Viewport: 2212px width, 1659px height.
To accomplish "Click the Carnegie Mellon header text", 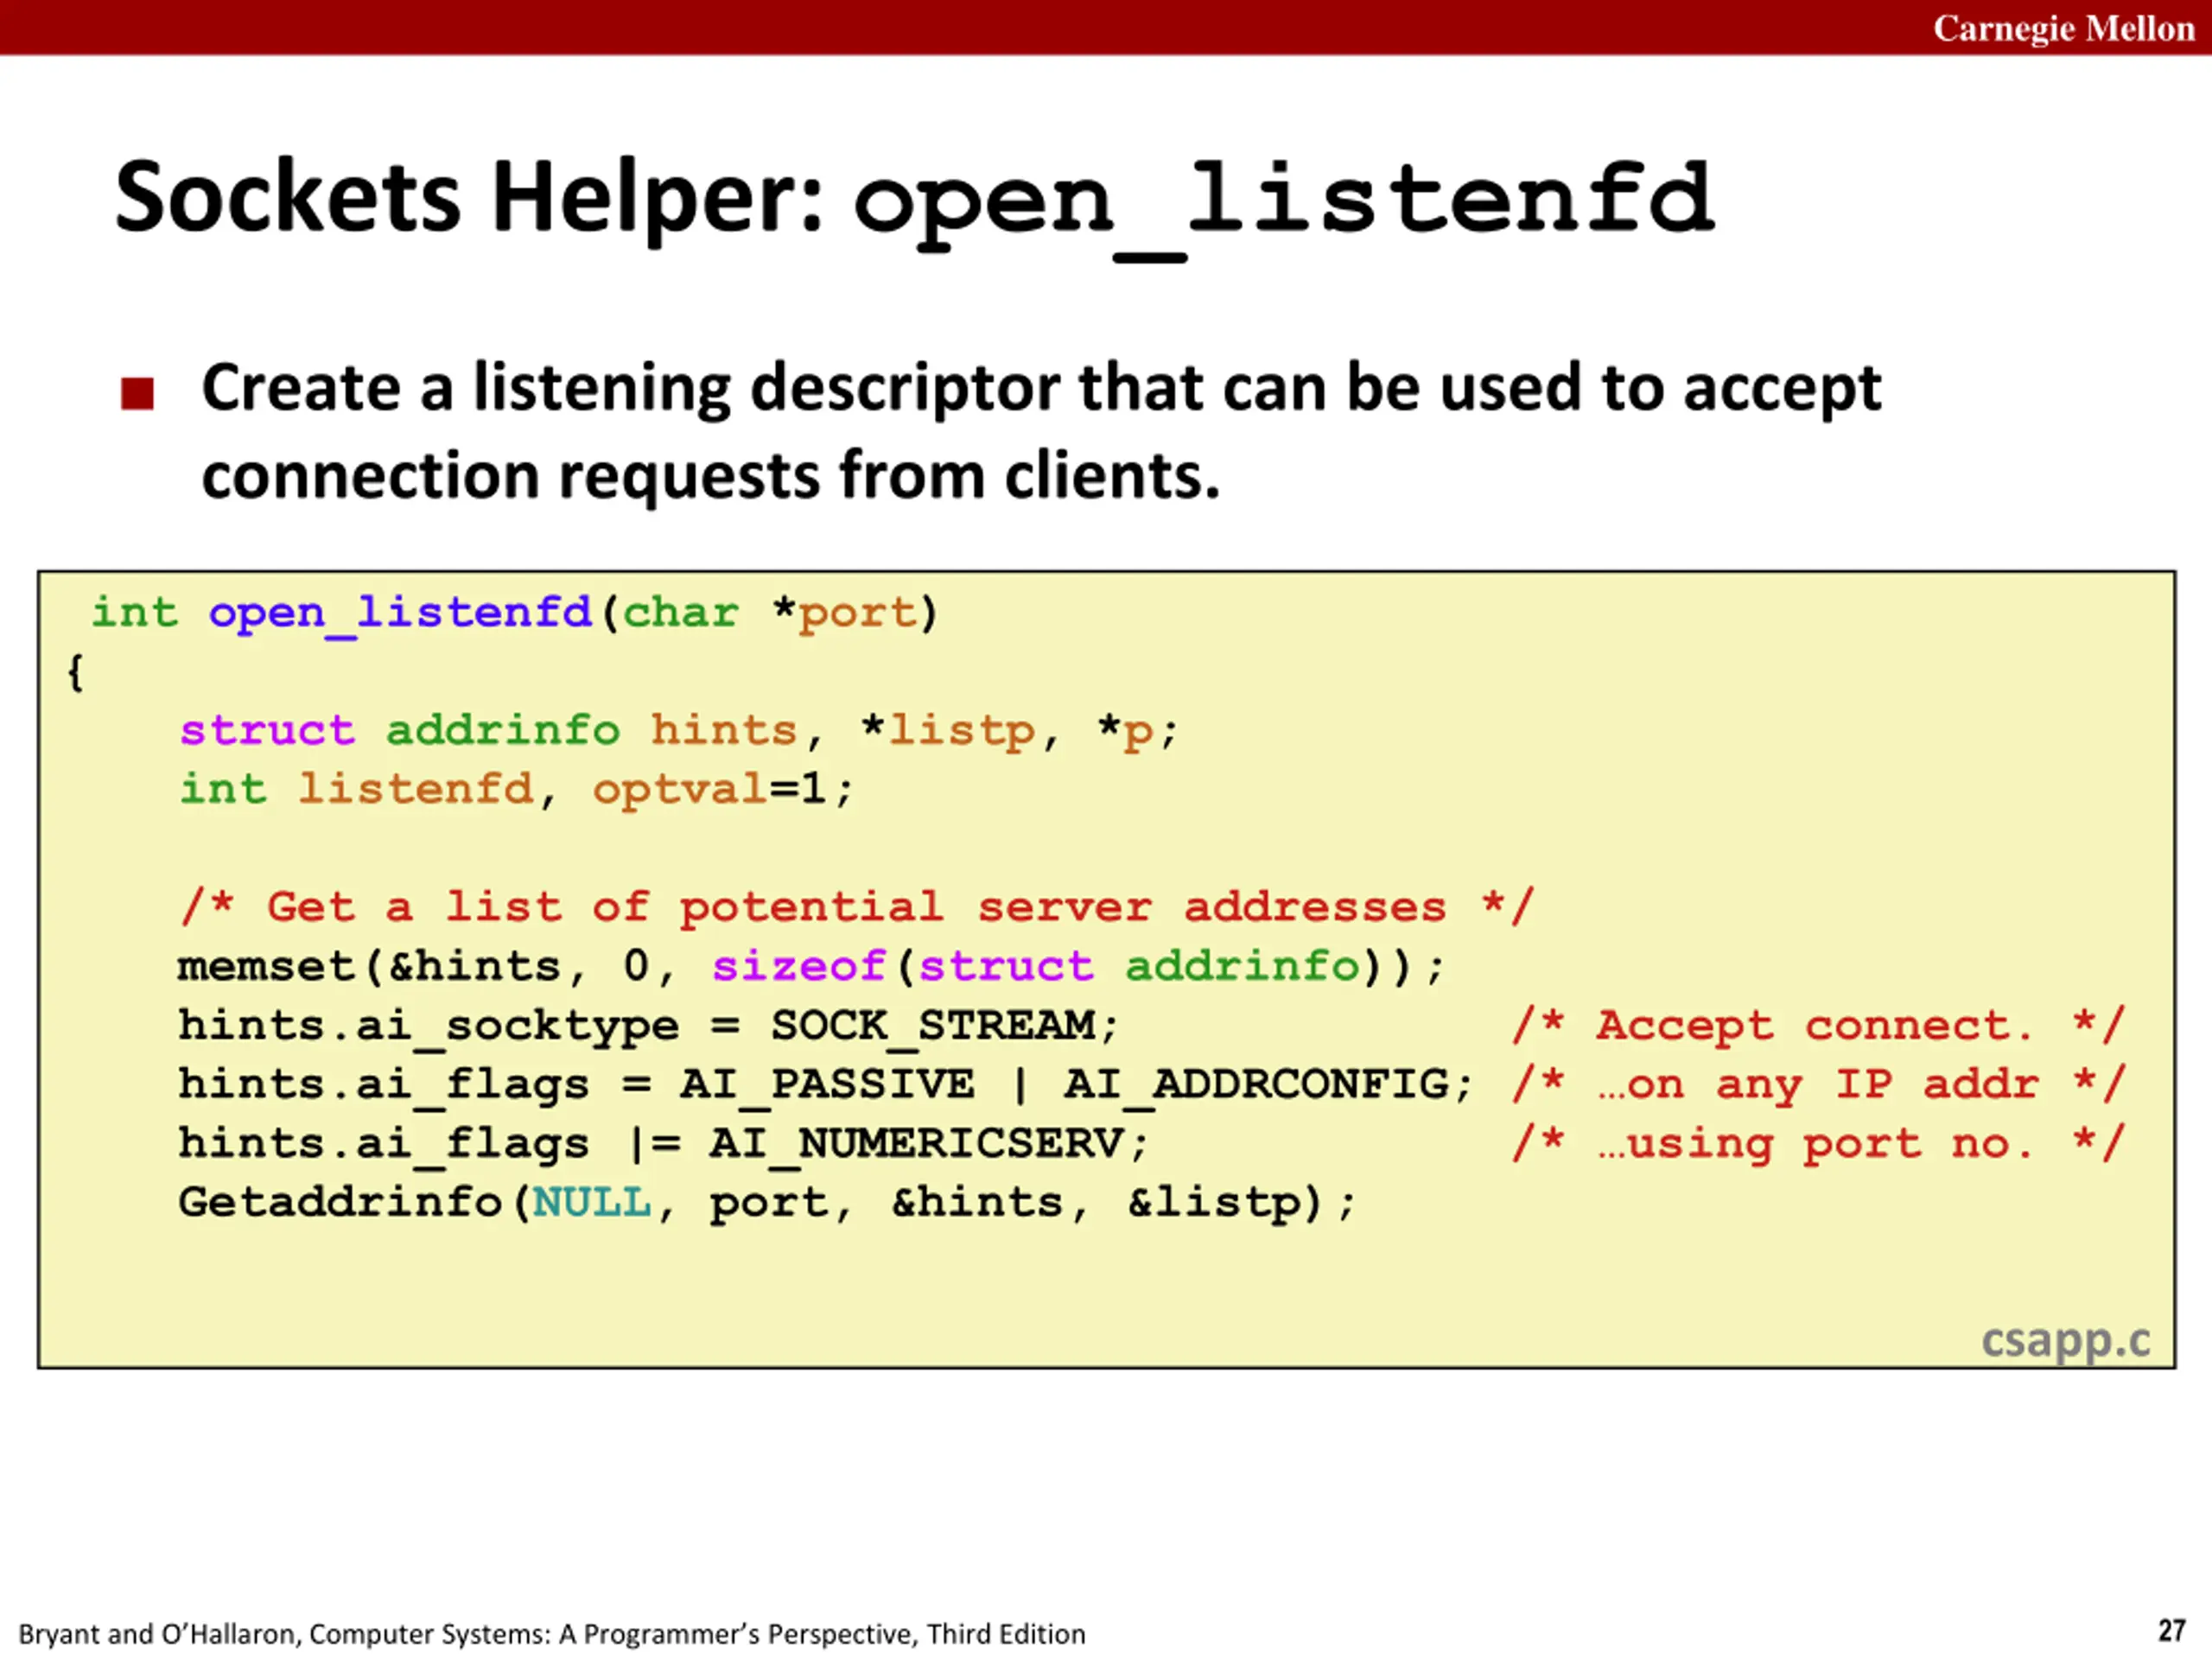I will [x=2063, y=28].
